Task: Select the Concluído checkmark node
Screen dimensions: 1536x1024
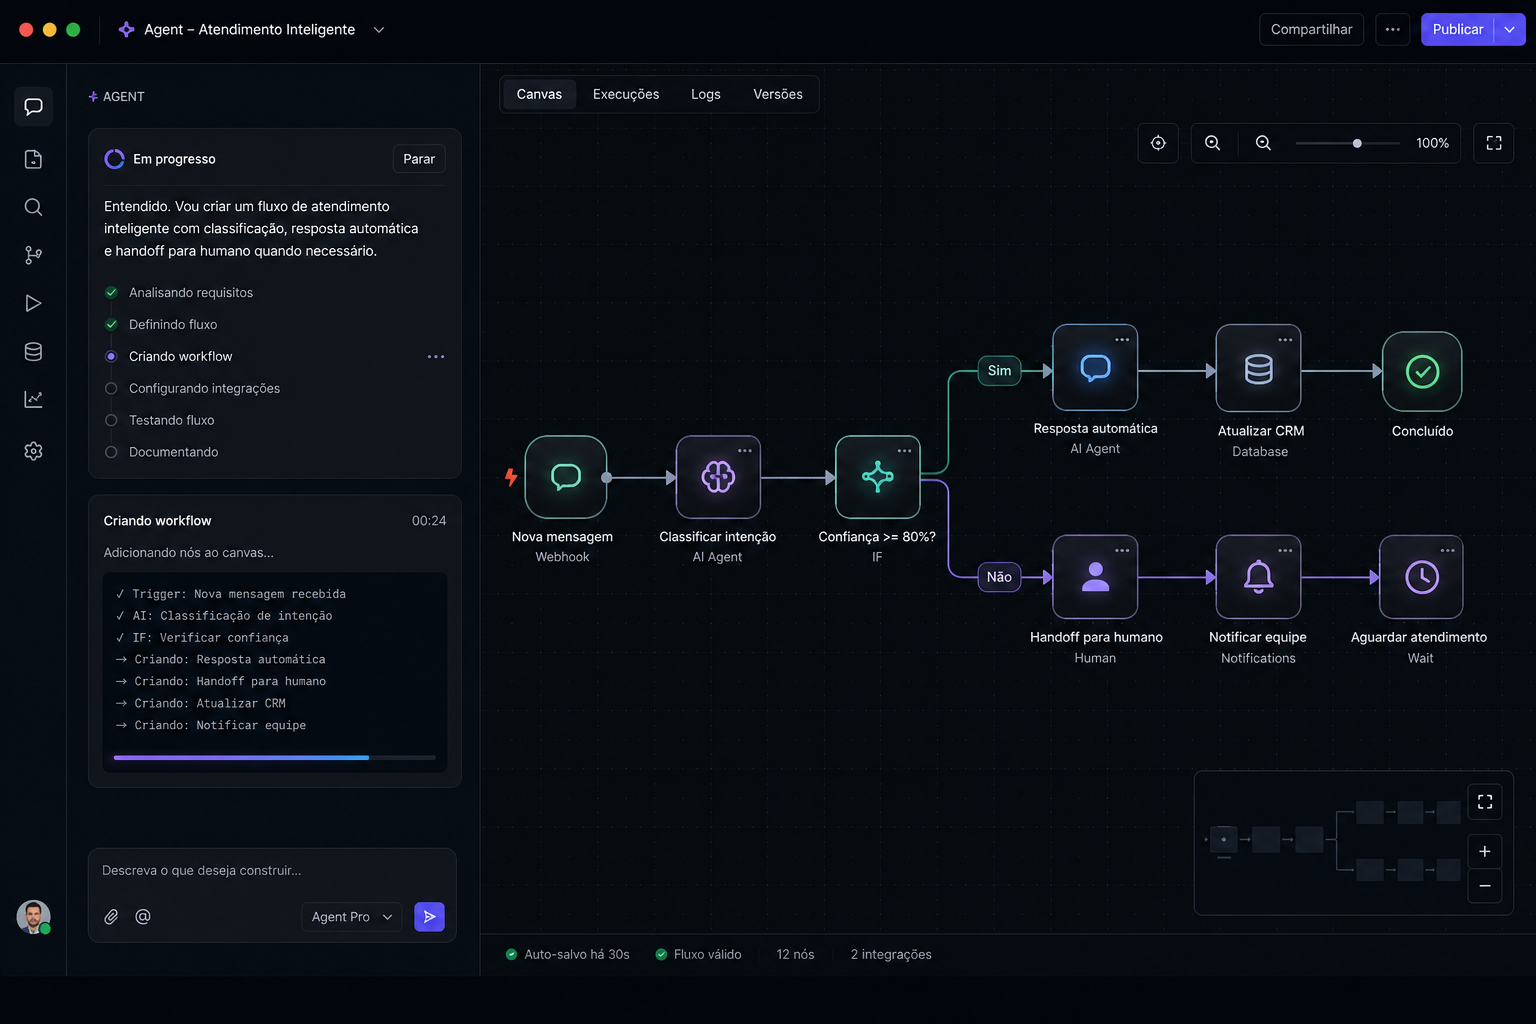Action: pos(1422,371)
